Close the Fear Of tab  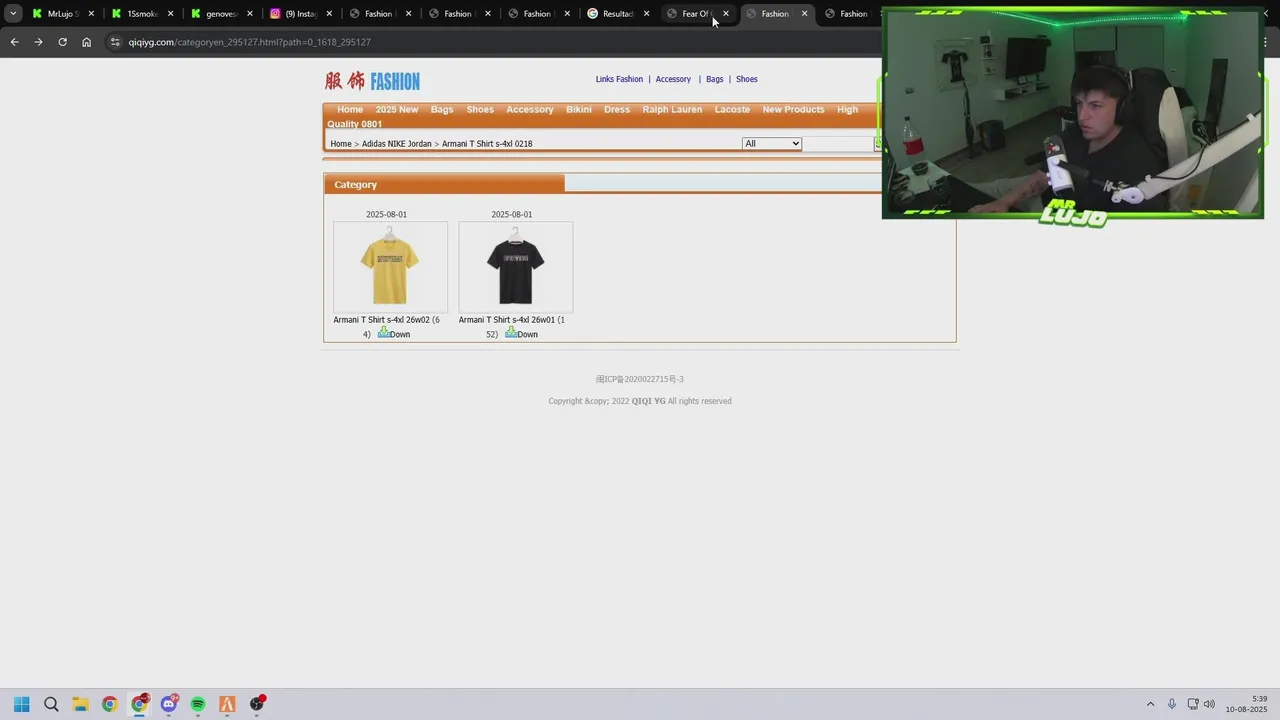[726, 14]
